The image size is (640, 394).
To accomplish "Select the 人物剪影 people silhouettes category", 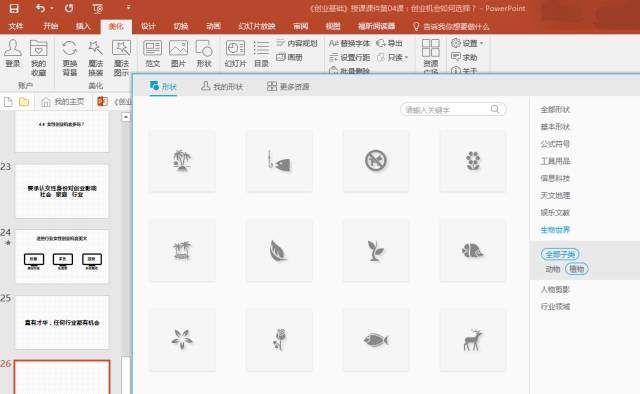I will 555,289.
